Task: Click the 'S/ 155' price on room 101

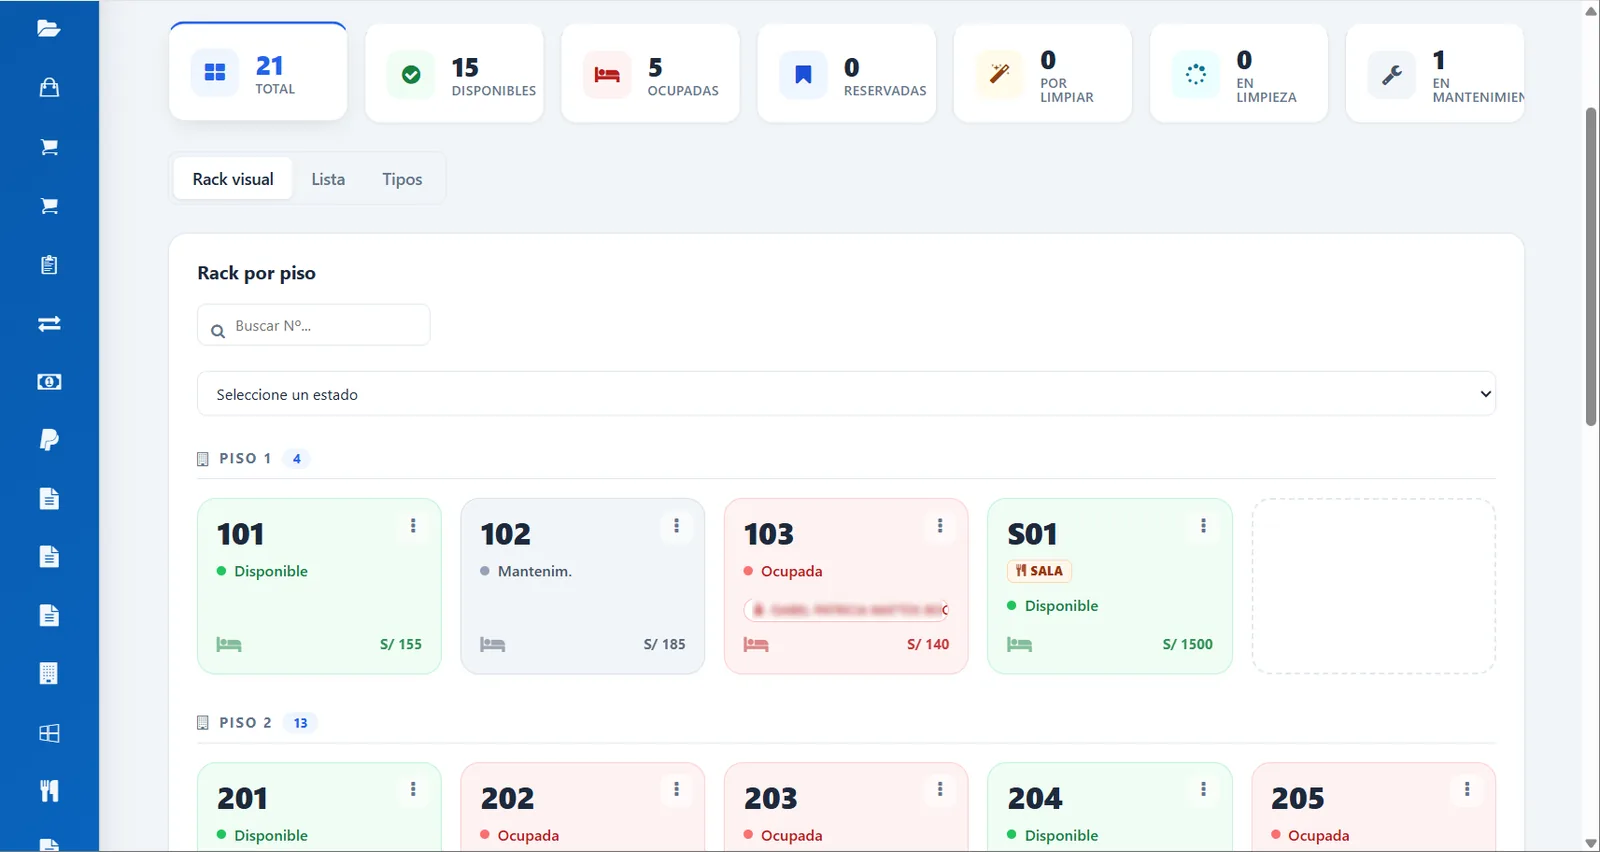Action: click(x=401, y=644)
